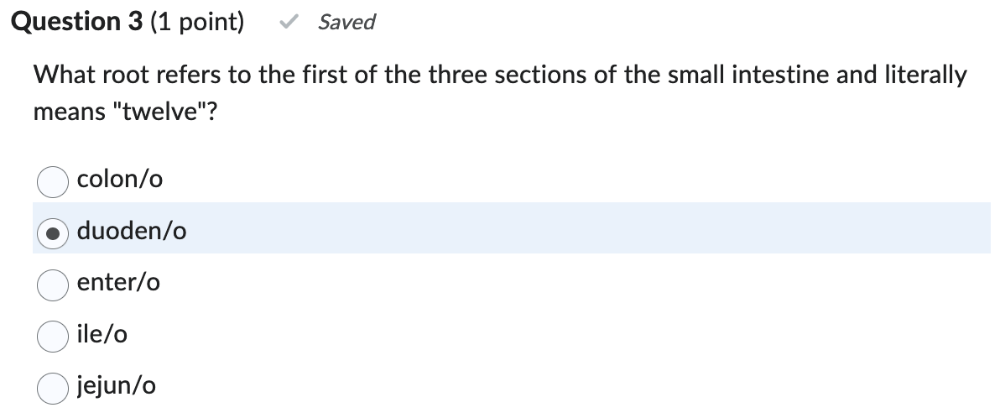1000x418 pixels.
Task: Select the colon/o radio button
Action: click(x=52, y=181)
